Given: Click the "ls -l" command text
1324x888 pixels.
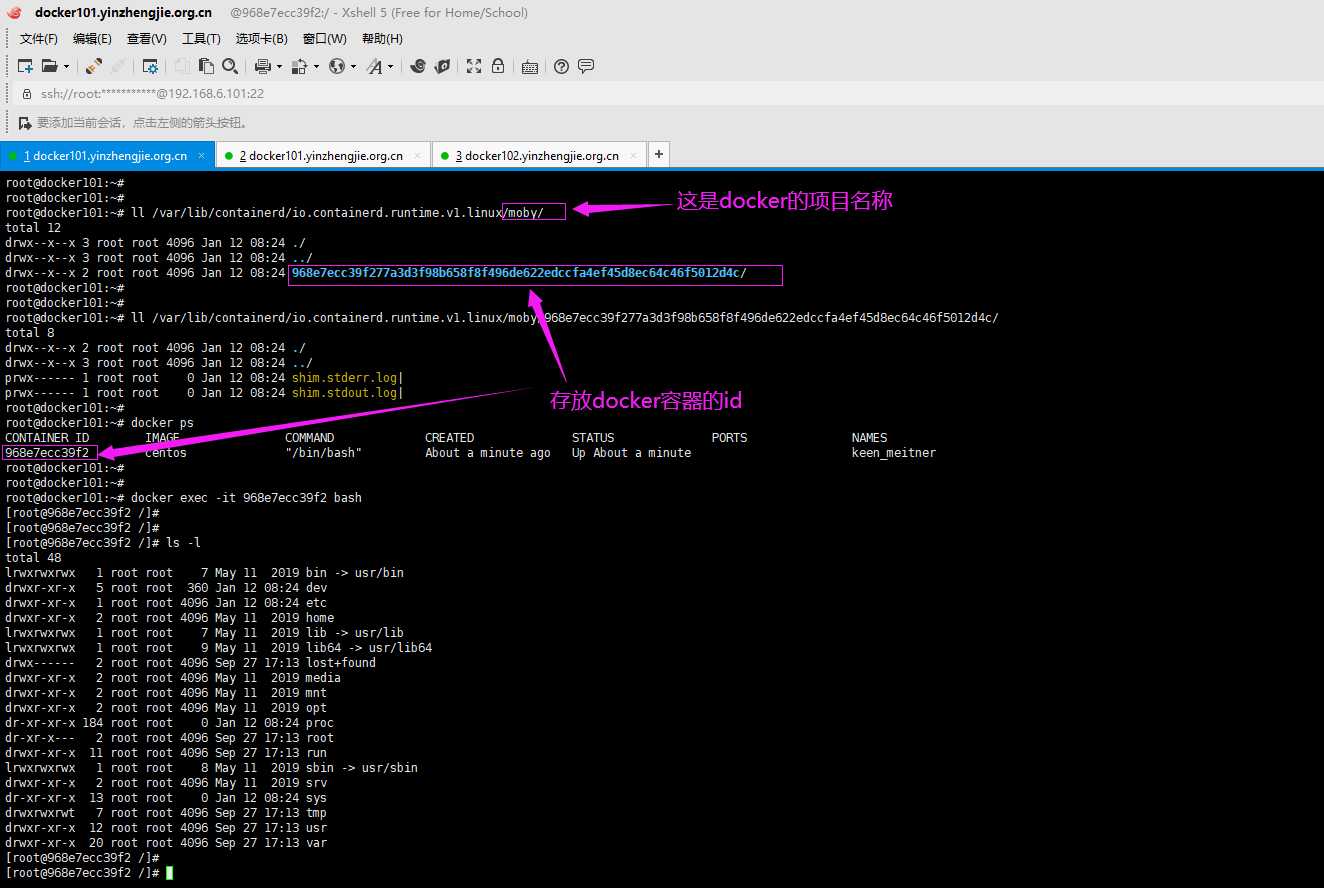Looking at the screenshot, I should [x=183, y=543].
